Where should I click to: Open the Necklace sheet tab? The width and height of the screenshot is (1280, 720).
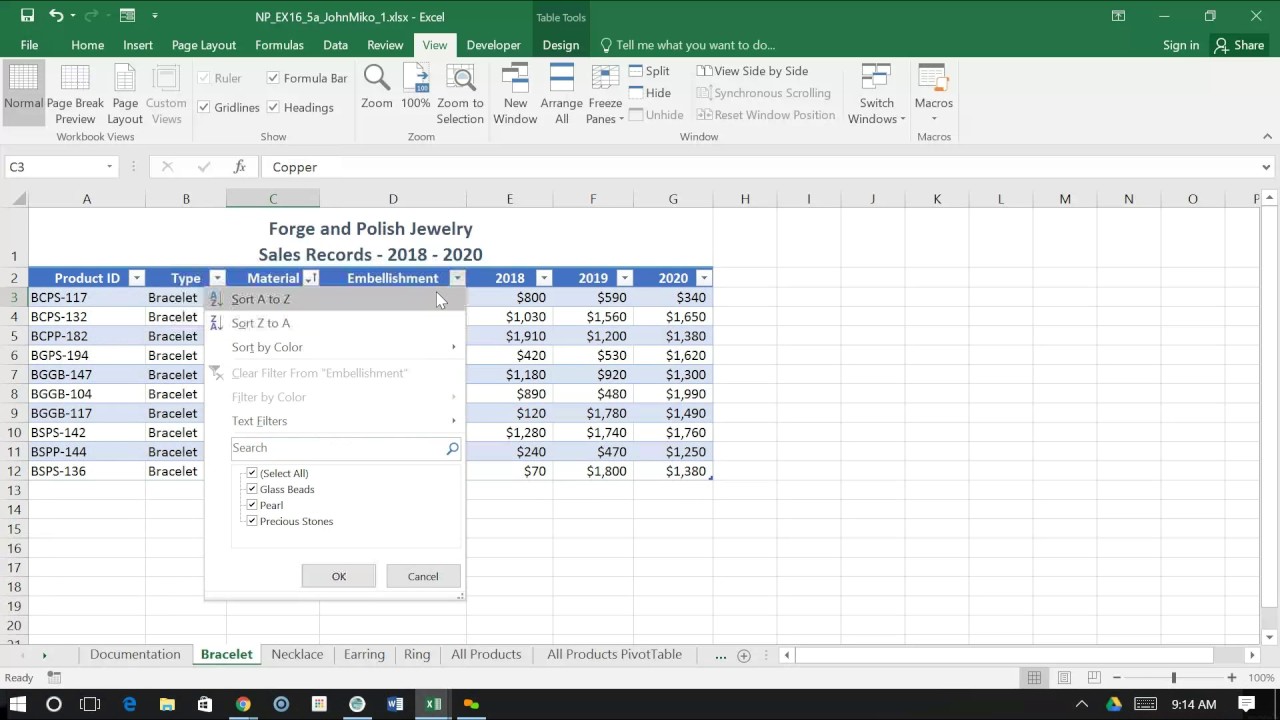point(297,655)
